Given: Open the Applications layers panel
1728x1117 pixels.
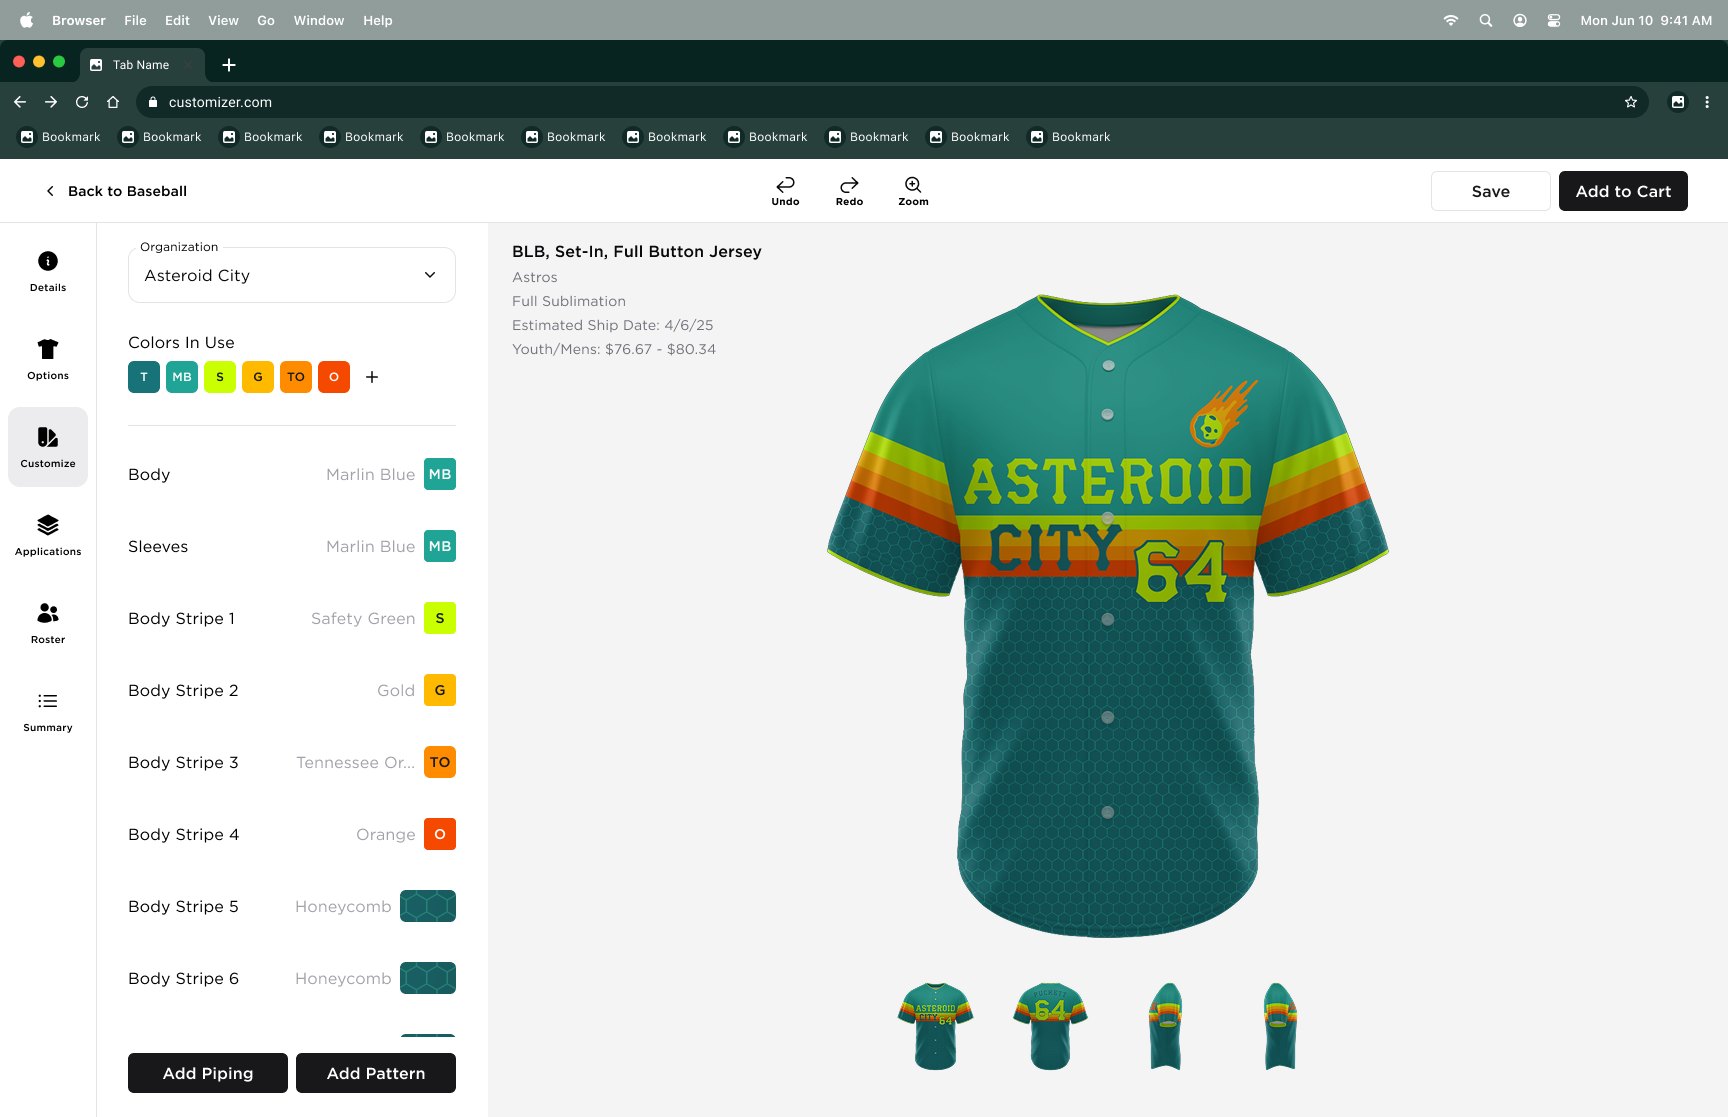Looking at the screenshot, I should point(48,535).
